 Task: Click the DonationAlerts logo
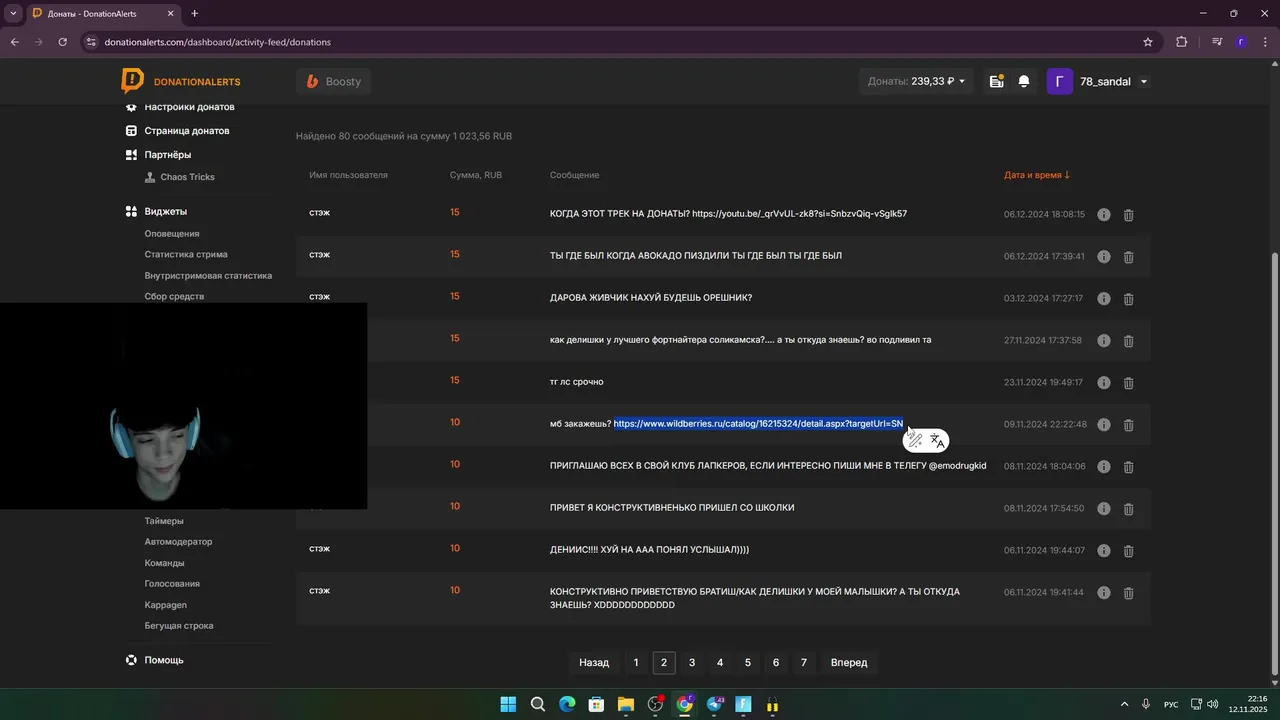click(181, 81)
